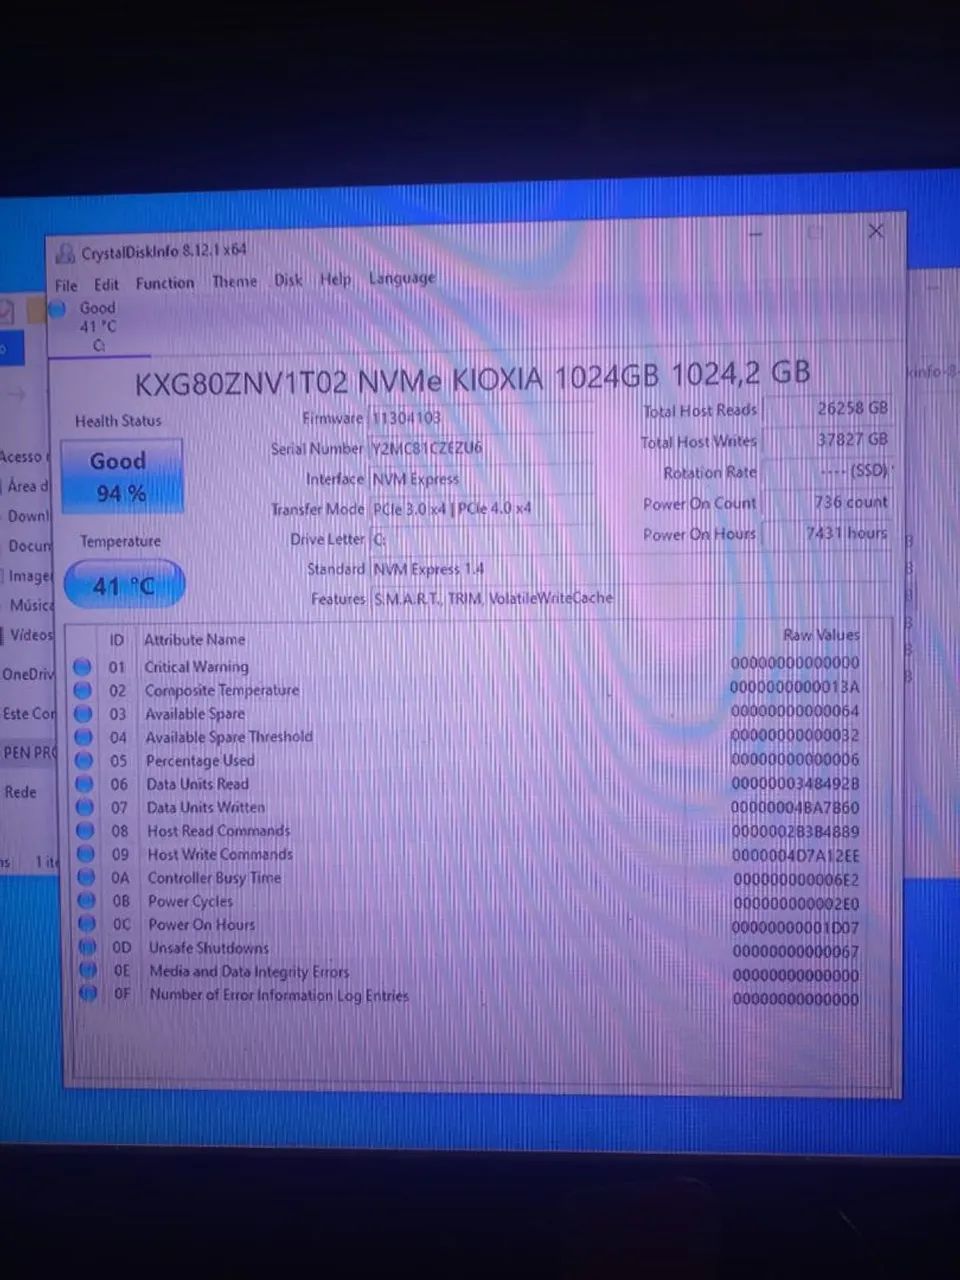This screenshot has width=960, height=1280.
Task: Click raw value 00000000001D07
Action: [x=796, y=927]
